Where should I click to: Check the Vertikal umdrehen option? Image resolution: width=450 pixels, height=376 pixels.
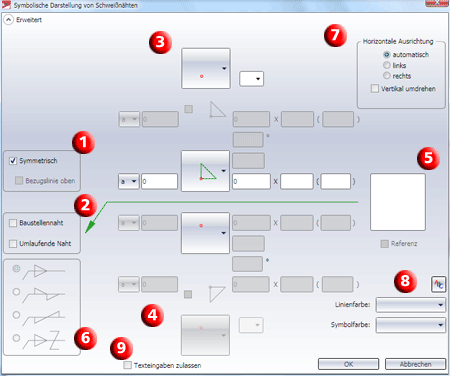(375, 89)
